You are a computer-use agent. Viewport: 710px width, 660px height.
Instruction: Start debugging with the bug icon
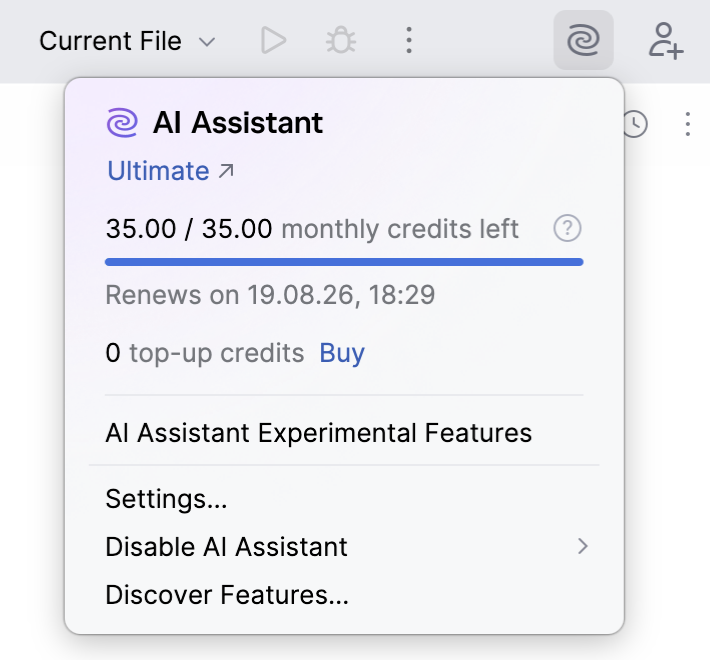point(341,41)
